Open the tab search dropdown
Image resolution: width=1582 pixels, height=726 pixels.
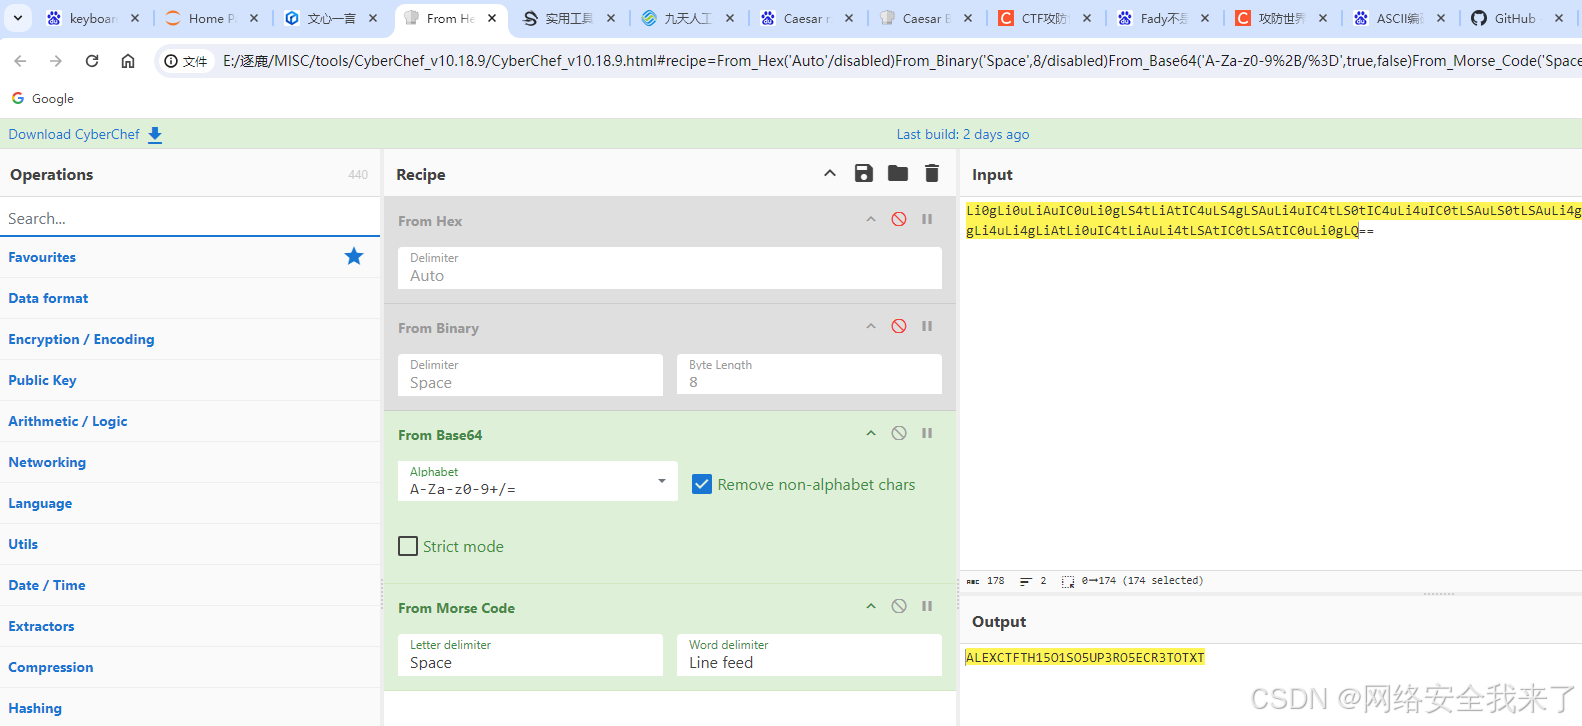[x=18, y=18]
